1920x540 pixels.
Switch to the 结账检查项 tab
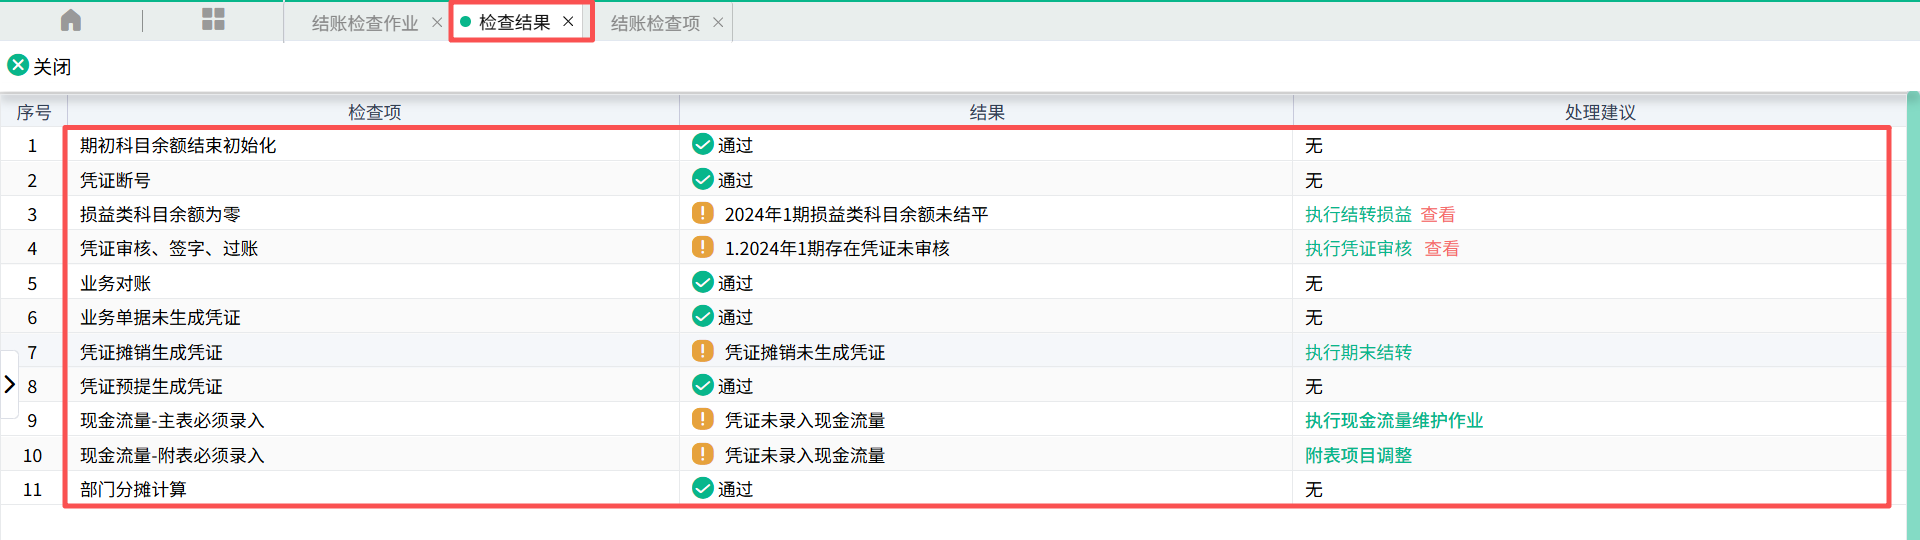click(655, 23)
